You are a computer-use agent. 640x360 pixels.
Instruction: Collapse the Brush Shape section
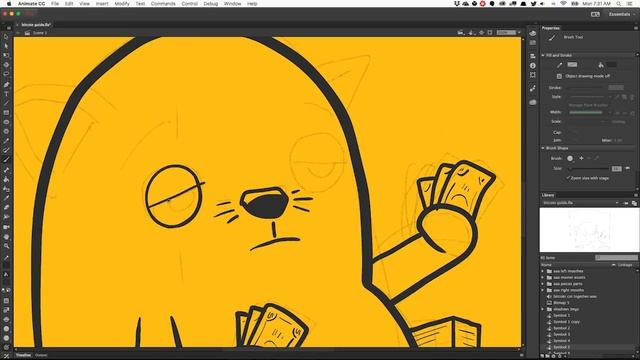click(x=543, y=148)
